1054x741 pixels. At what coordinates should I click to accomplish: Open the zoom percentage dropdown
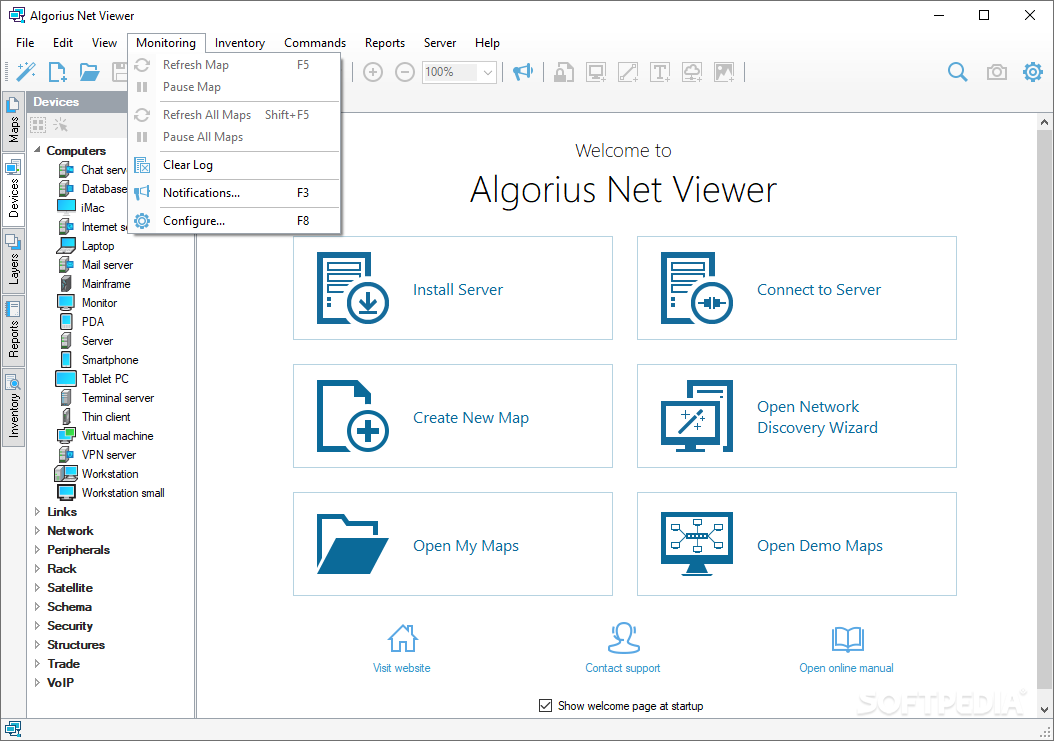pyautogui.click(x=488, y=72)
